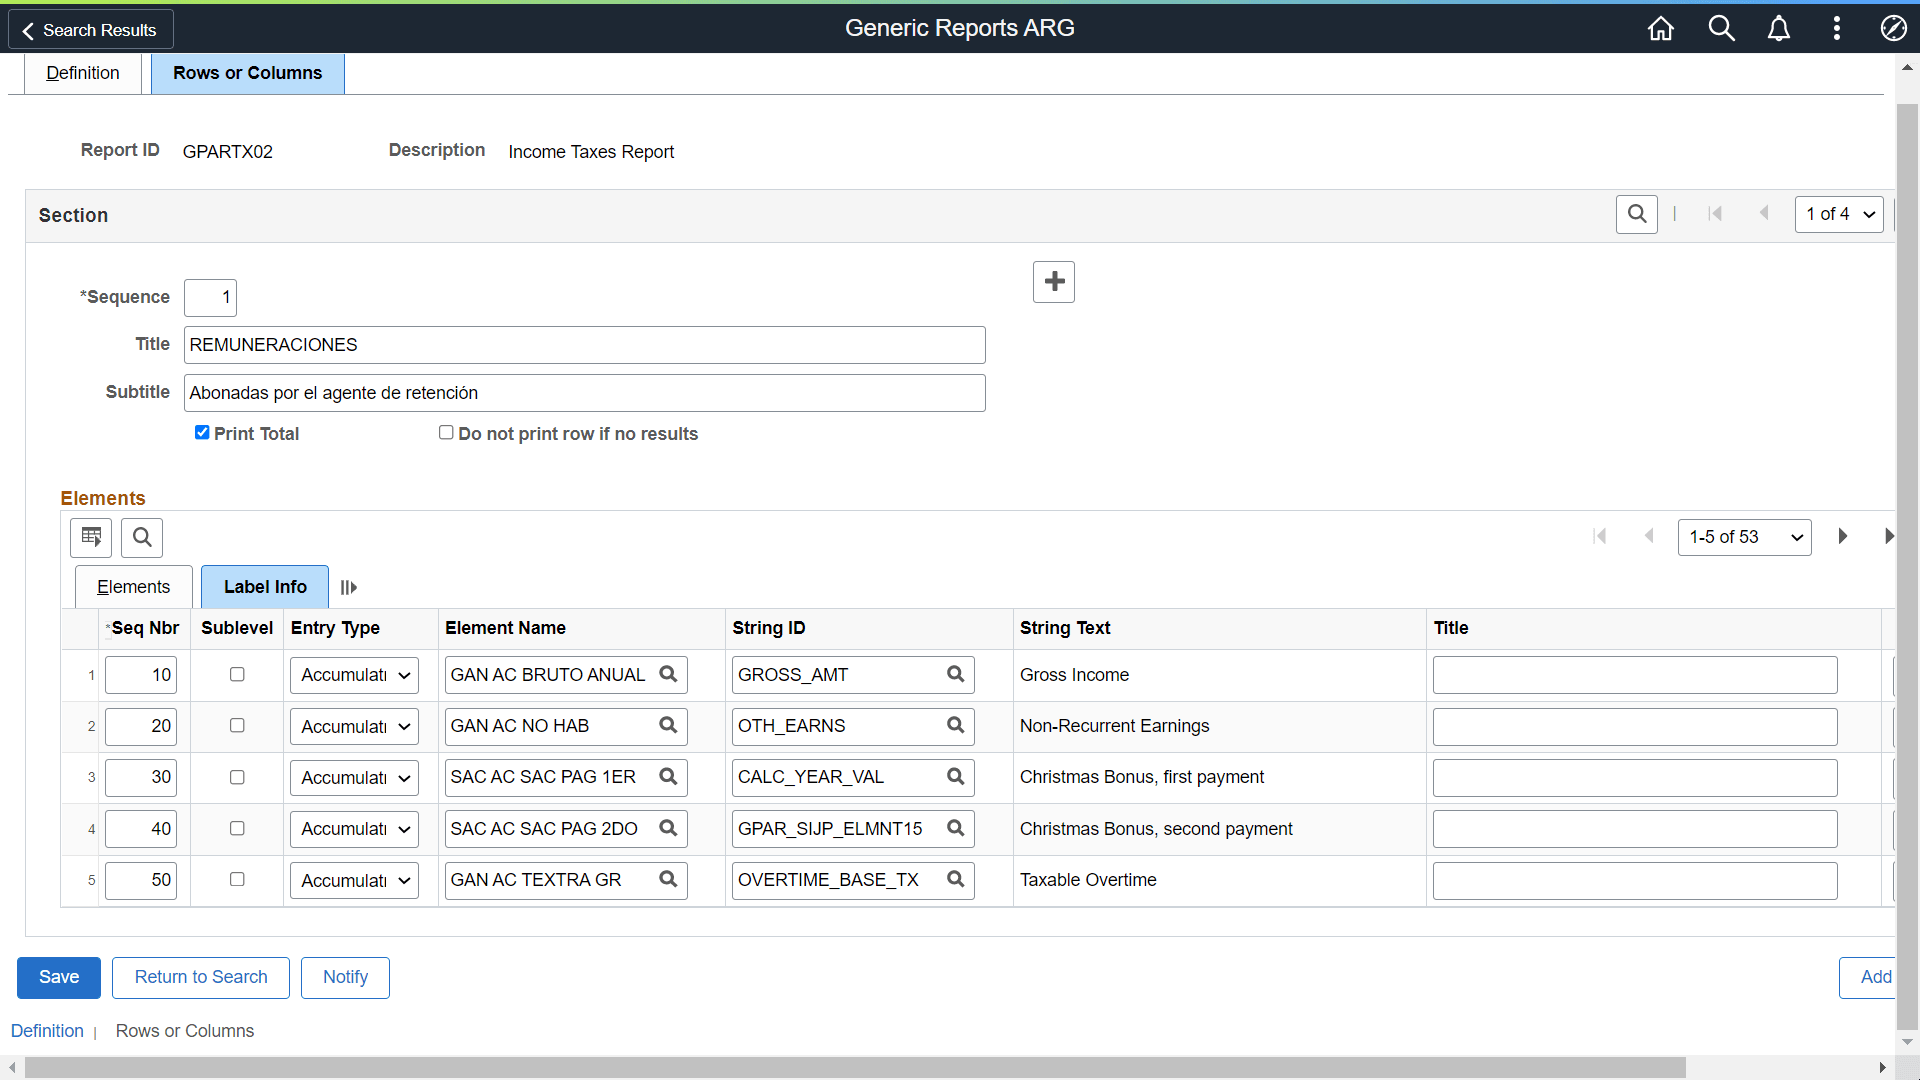Click Return to Search button
The image size is (1920, 1080).
tap(201, 977)
